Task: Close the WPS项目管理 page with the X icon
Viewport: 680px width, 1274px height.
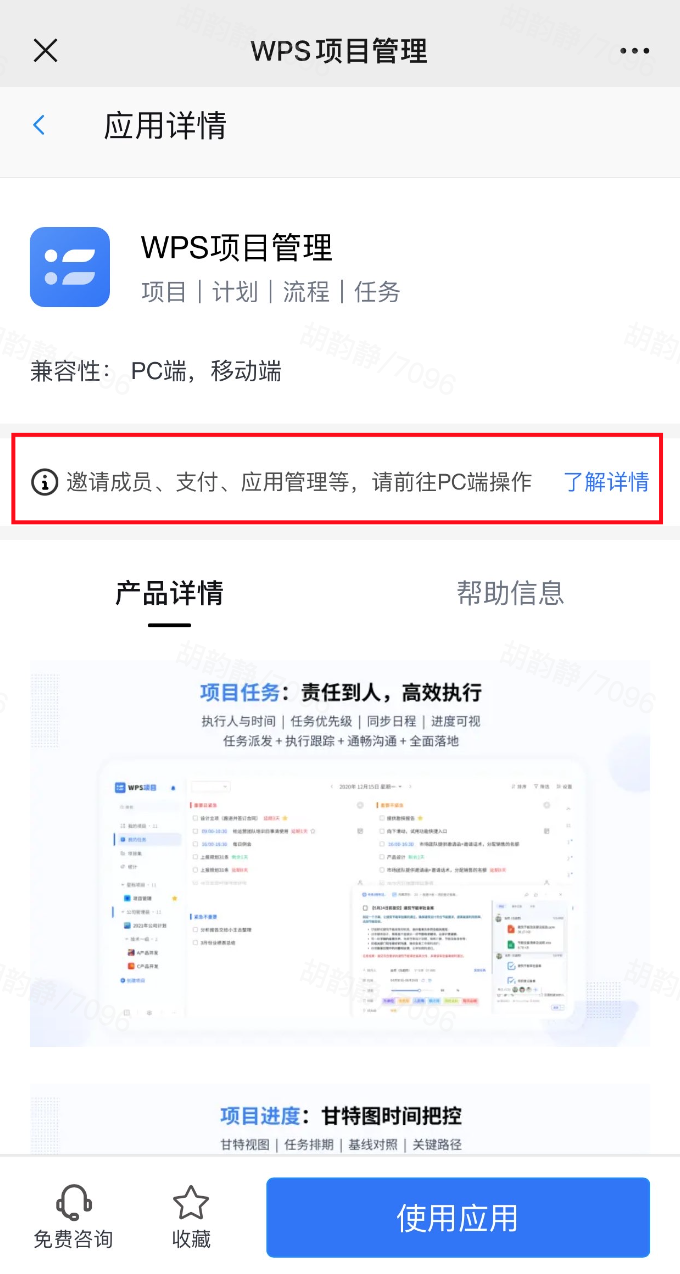Action: pyautogui.click(x=45, y=50)
